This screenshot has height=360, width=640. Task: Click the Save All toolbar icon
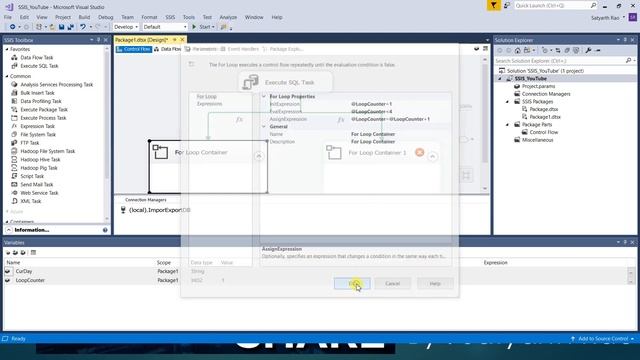click(x=70, y=27)
